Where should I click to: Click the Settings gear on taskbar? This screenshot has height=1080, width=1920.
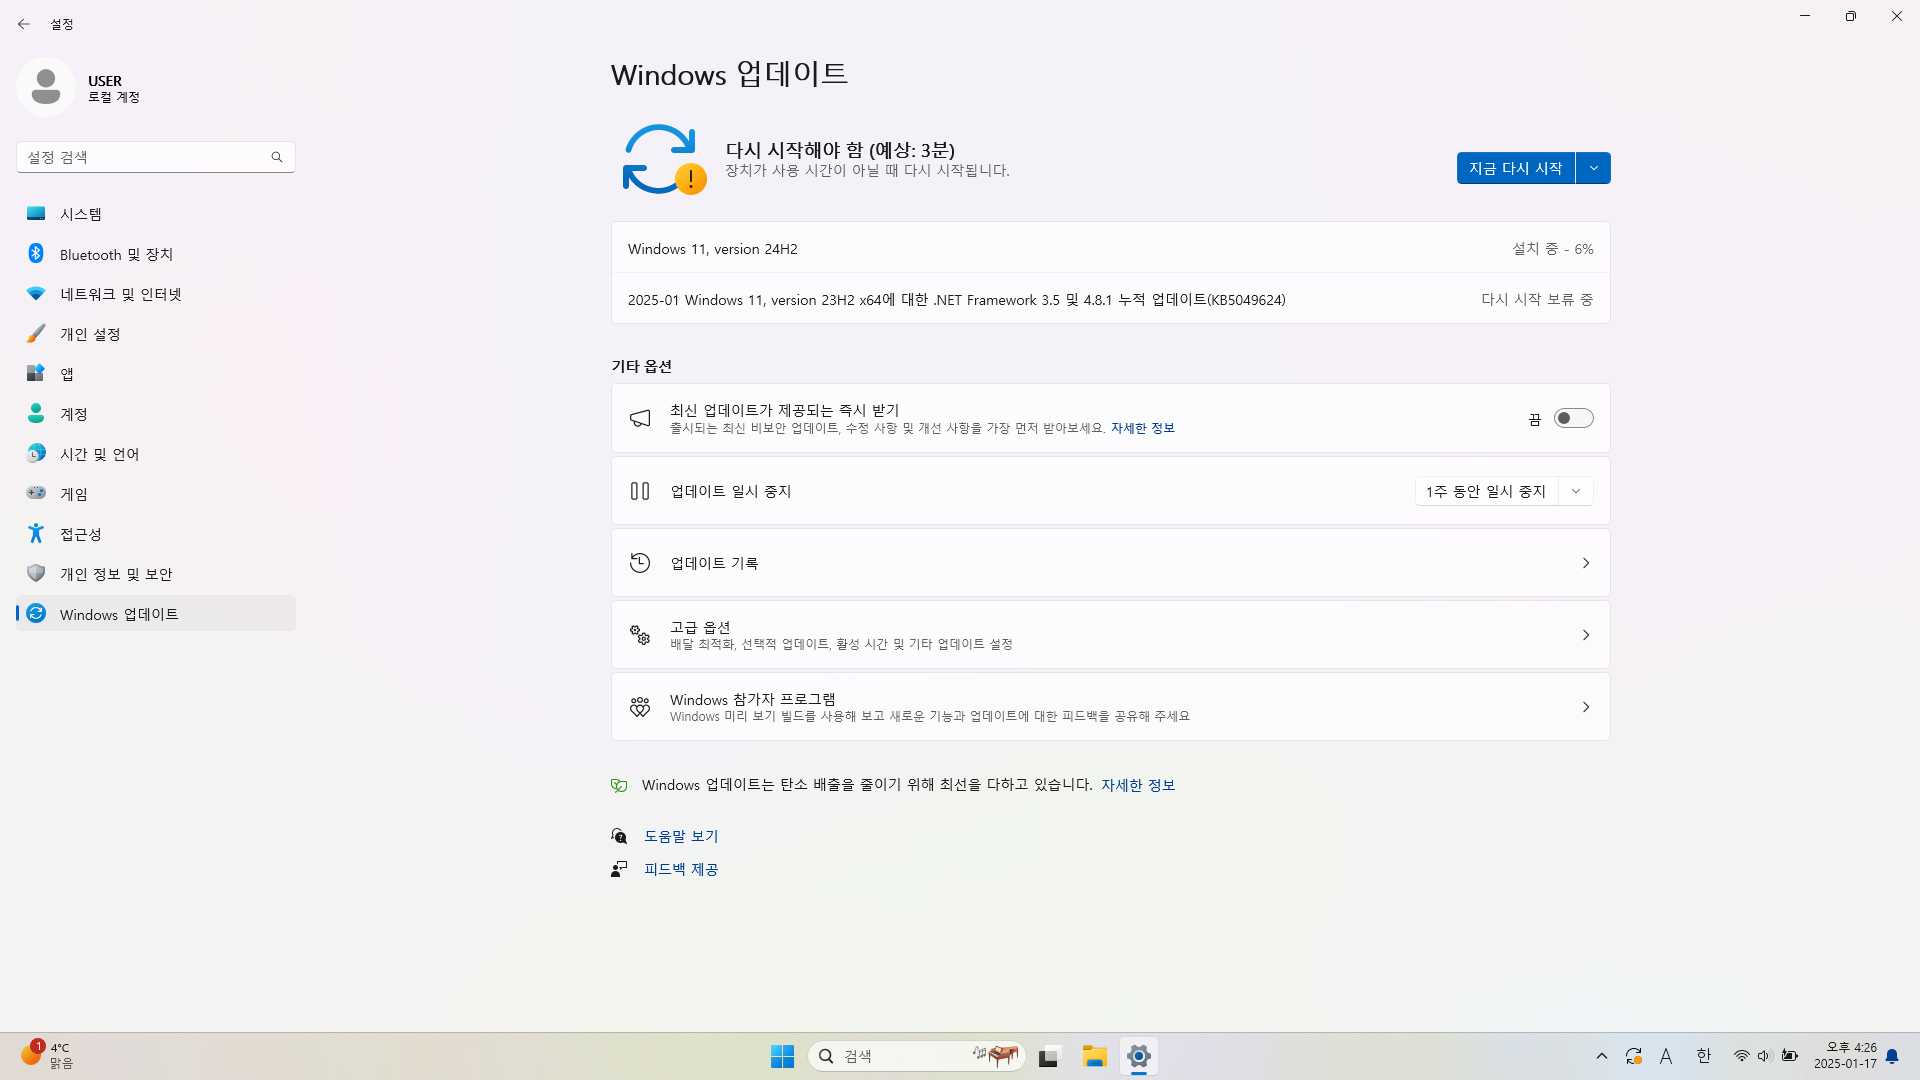[x=1139, y=1056]
